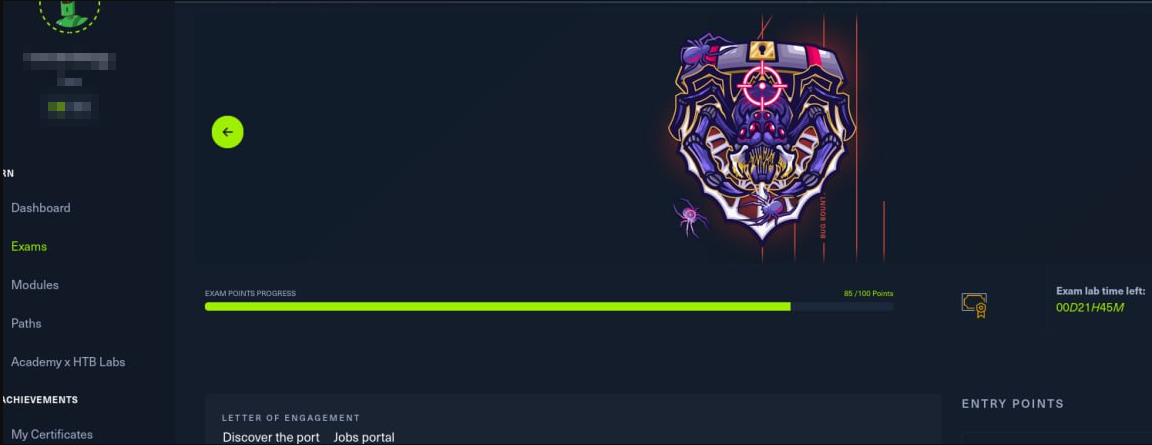Select the Discover the port text
The width and height of the screenshot is (1152, 445).
(271, 438)
